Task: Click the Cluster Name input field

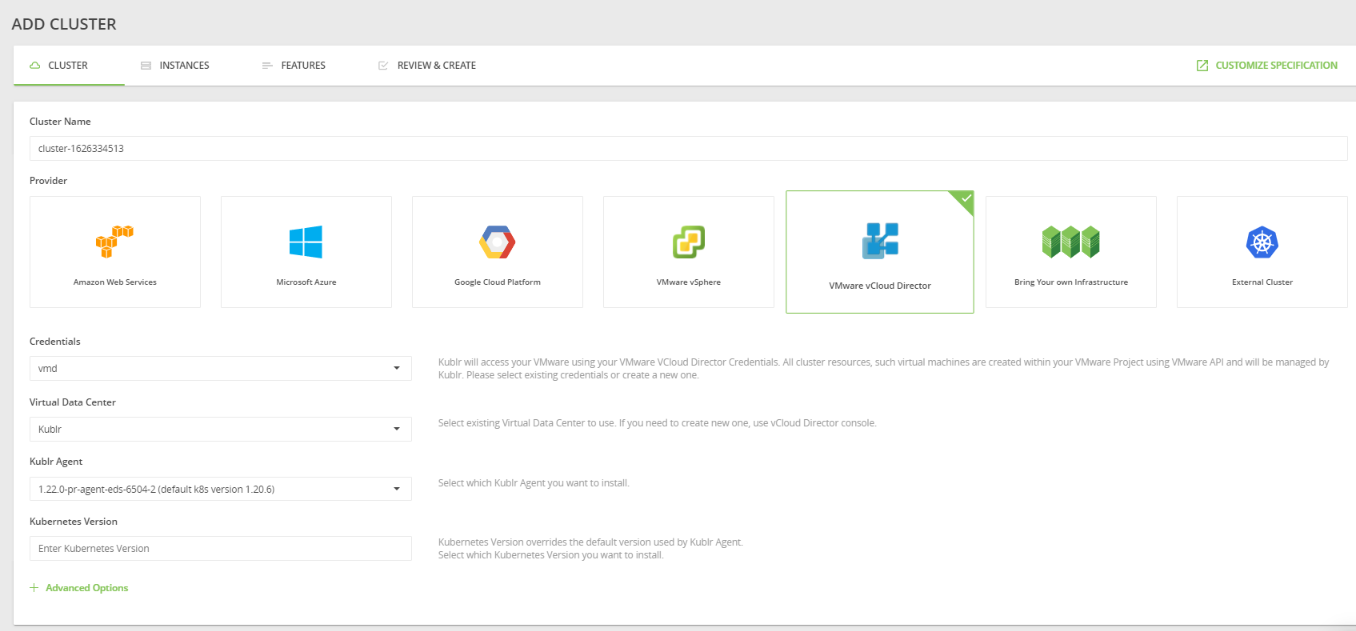Action: tap(688, 148)
